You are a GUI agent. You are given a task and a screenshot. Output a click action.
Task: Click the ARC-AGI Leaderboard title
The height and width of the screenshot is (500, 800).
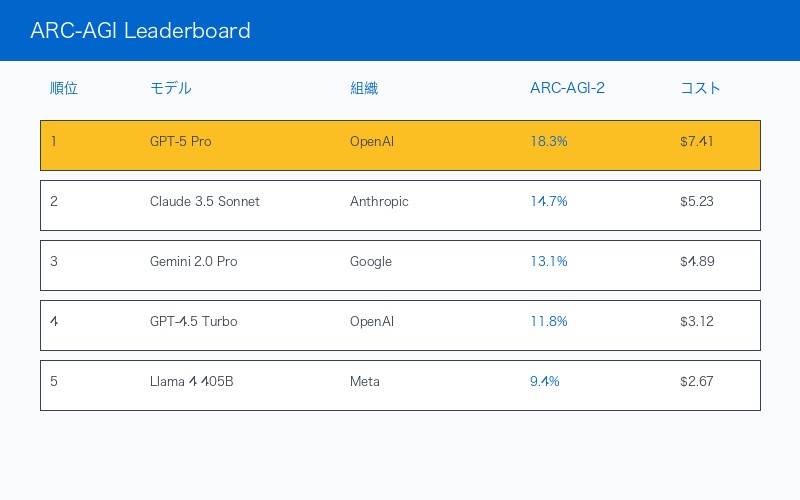pyautogui.click(x=140, y=31)
